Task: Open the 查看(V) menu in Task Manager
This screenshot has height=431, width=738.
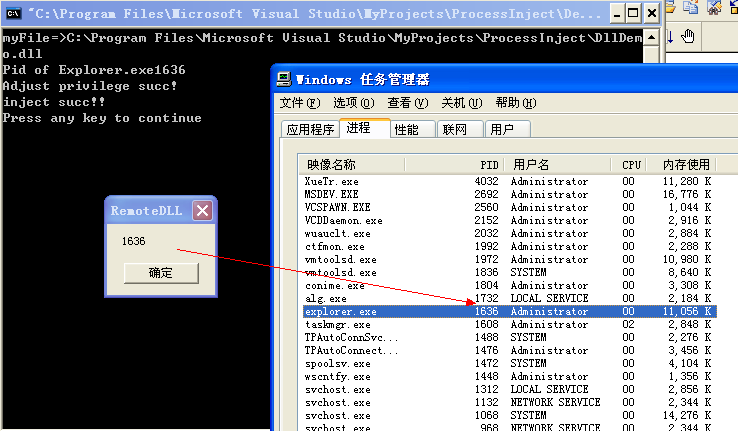Action: click(x=408, y=103)
